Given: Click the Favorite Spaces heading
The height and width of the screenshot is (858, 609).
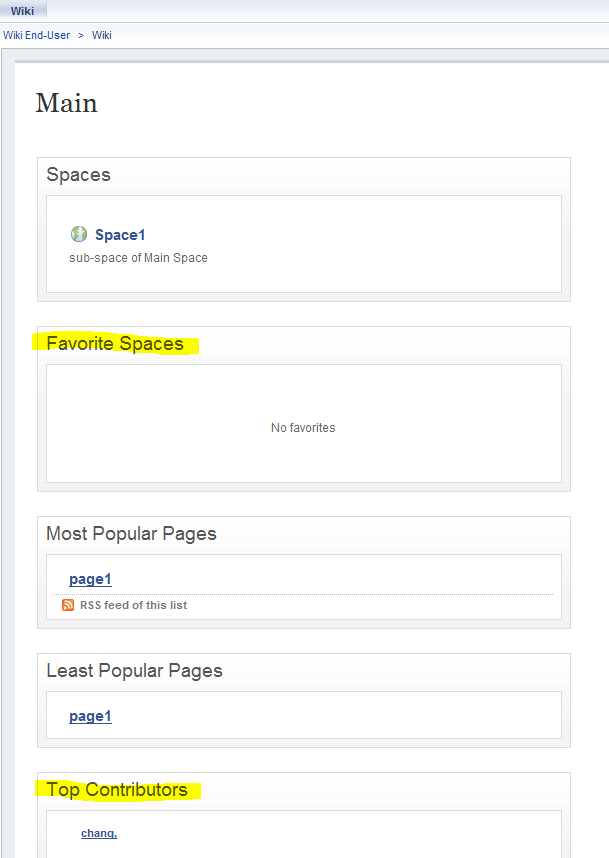Looking at the screenshot, I should [115, 344].
